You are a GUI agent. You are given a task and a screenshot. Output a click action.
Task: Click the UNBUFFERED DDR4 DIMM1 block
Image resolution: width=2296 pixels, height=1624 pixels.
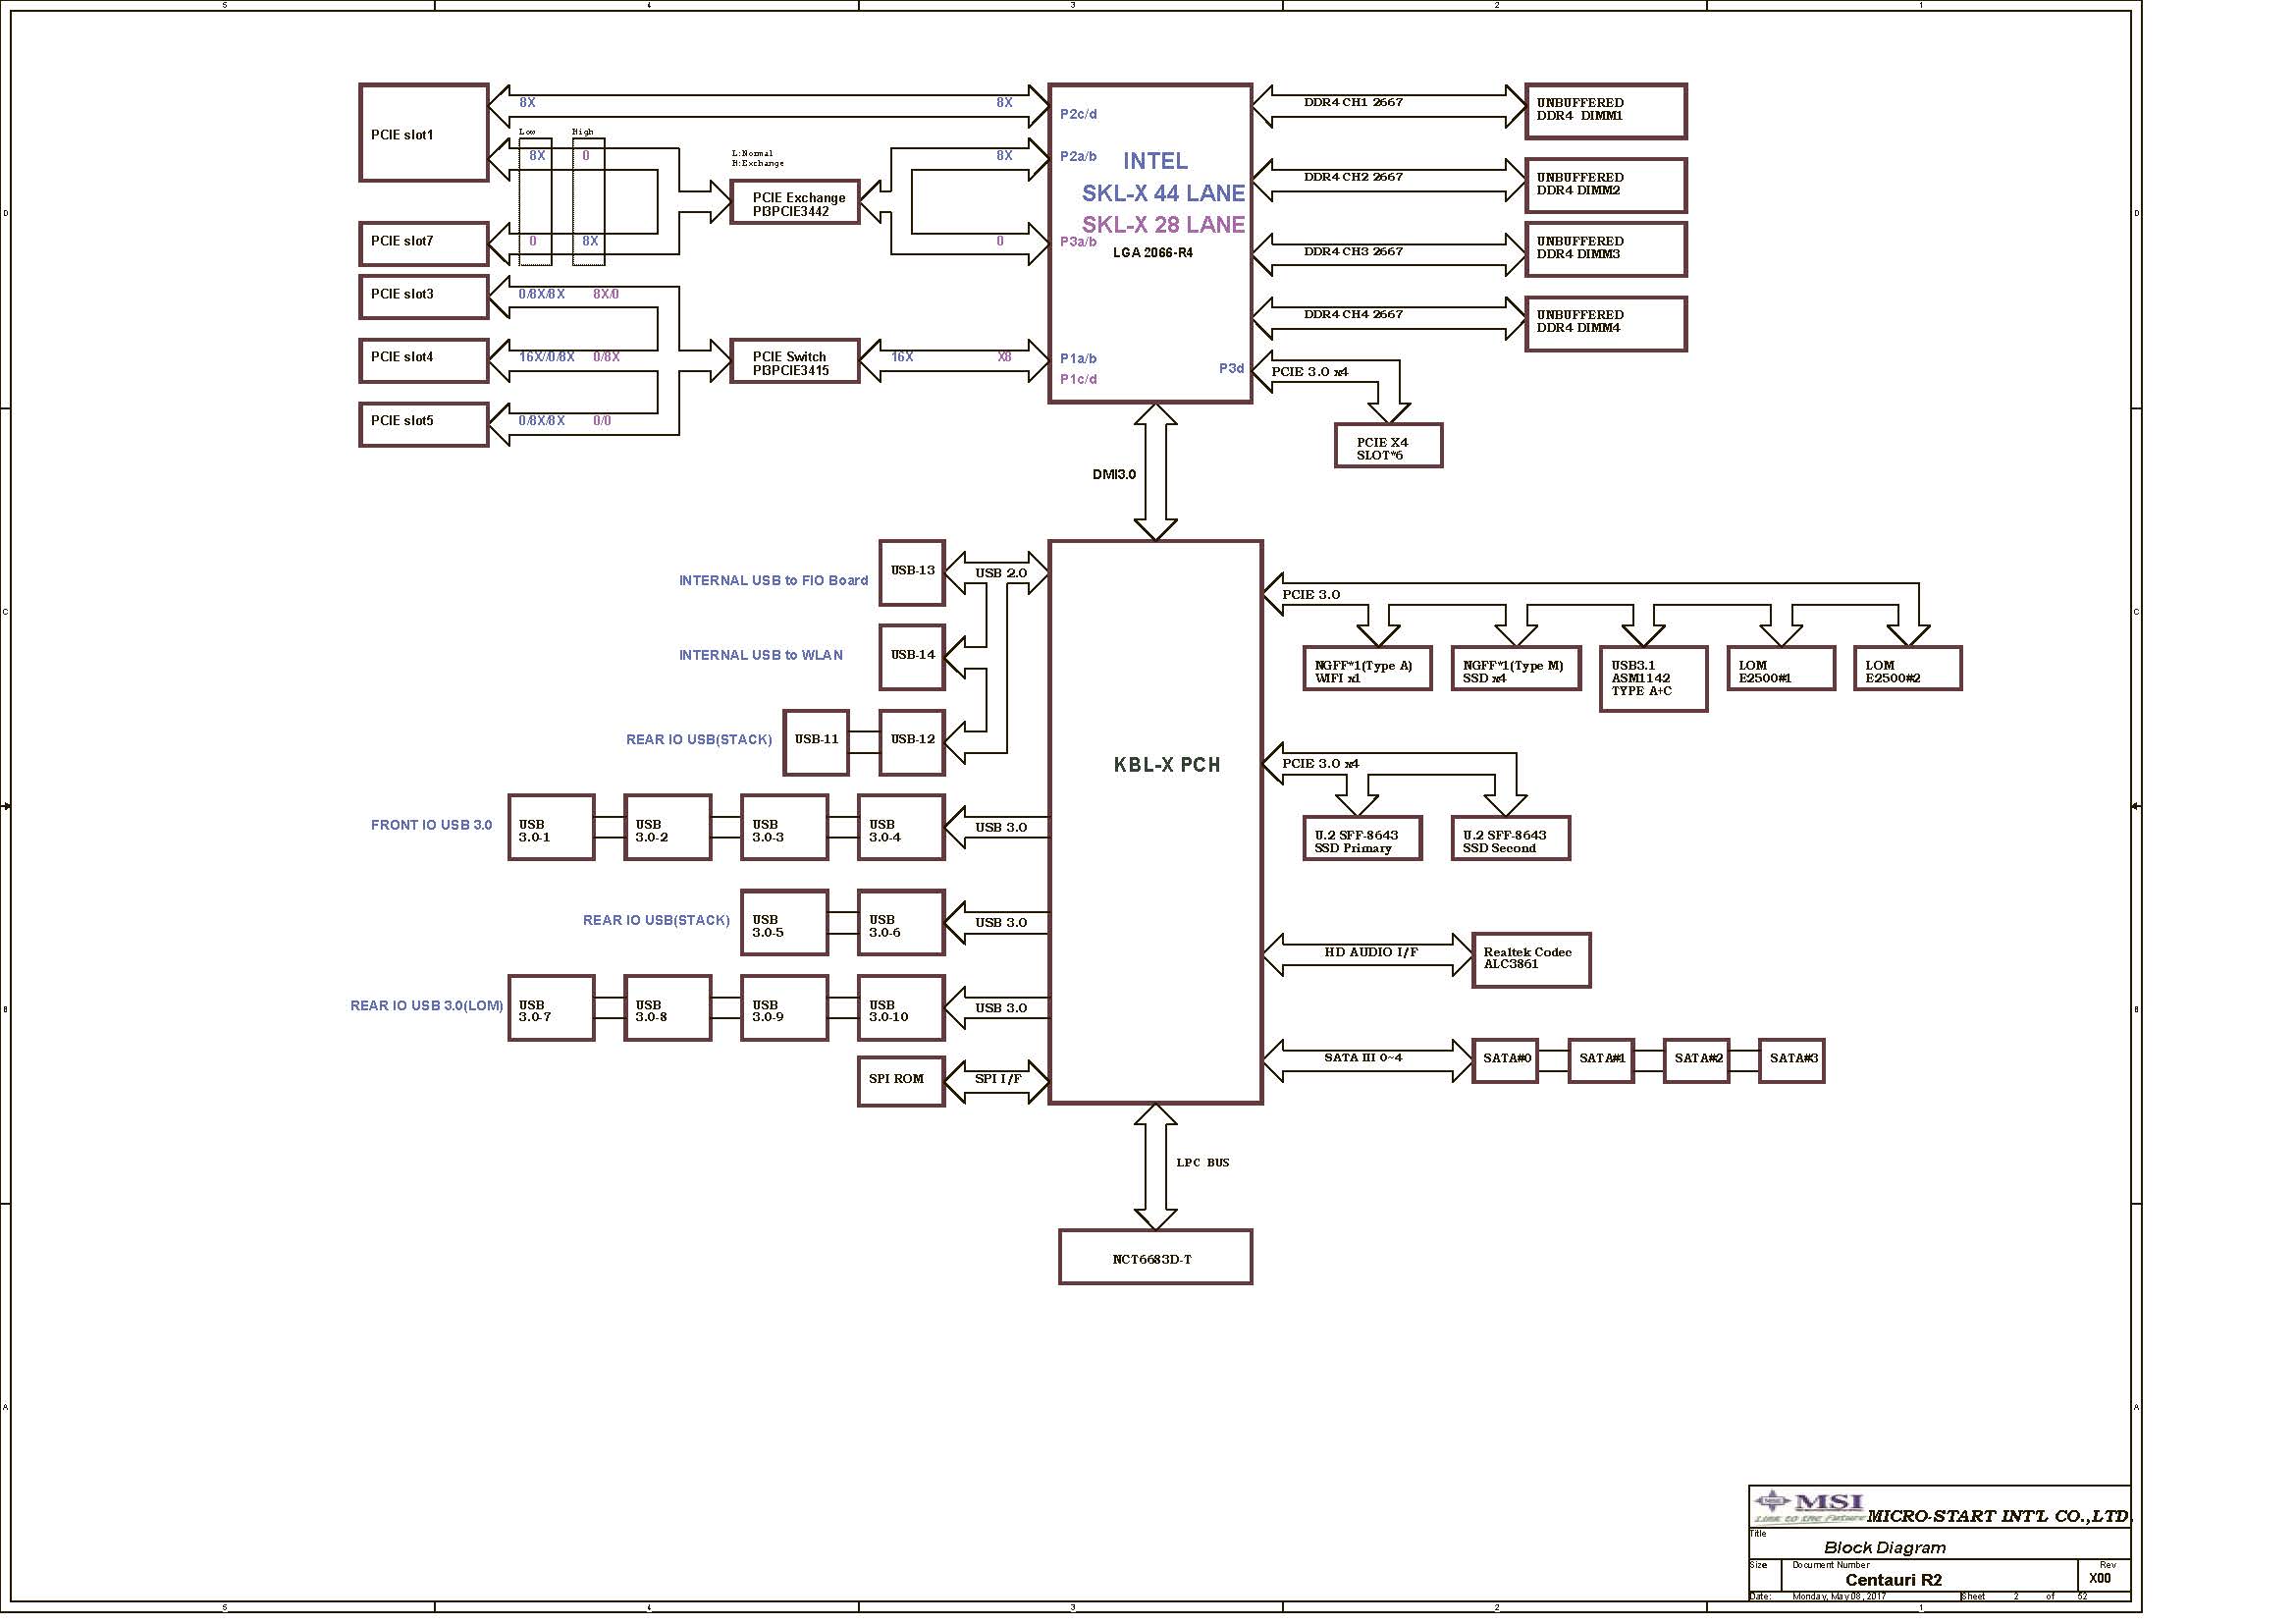pos(1606,111)
